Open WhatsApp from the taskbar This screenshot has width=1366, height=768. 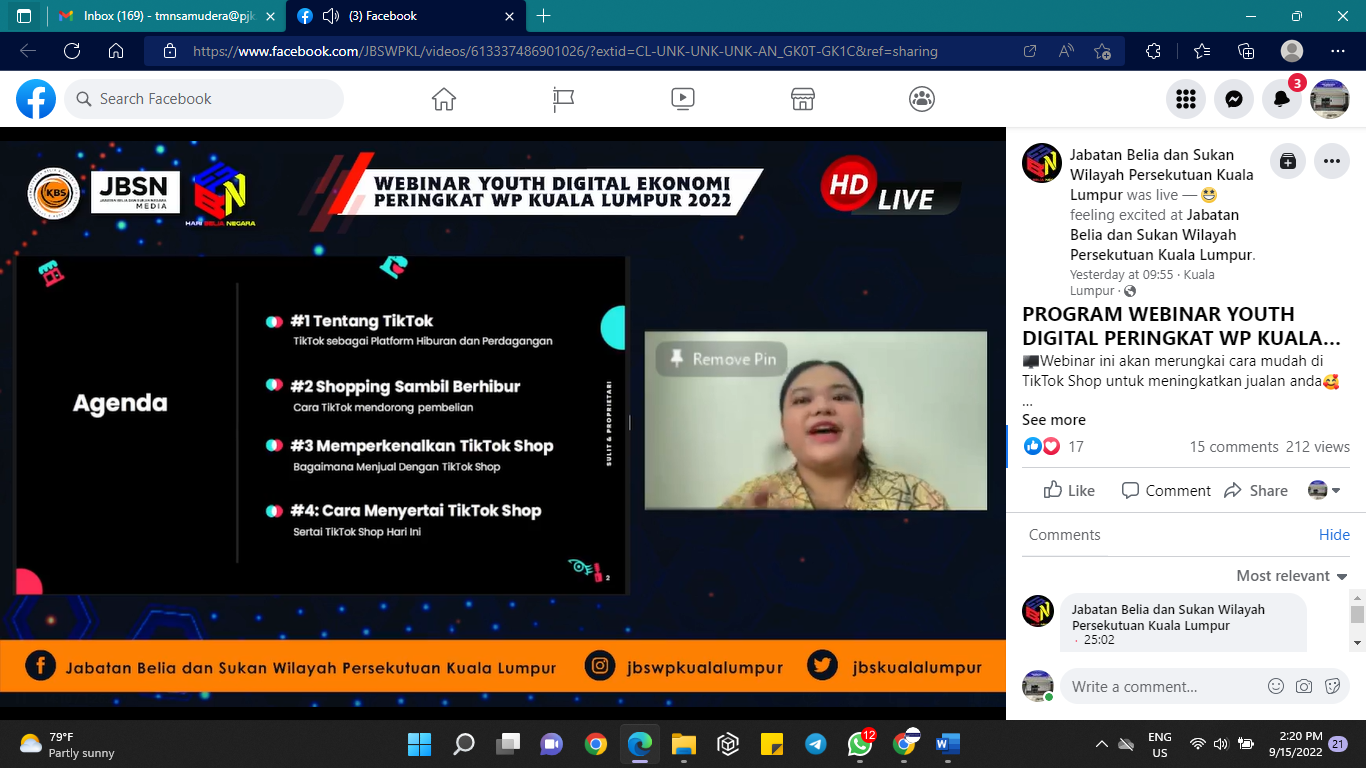[x=859, y=744]
